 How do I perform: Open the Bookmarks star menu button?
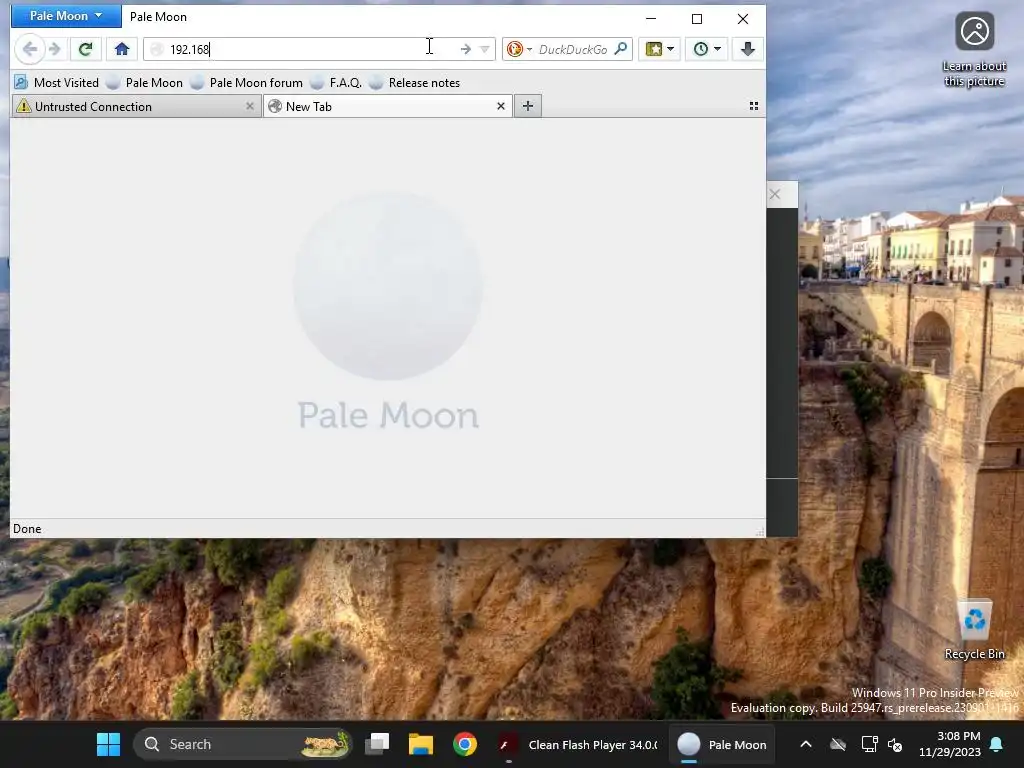[660, 49]
